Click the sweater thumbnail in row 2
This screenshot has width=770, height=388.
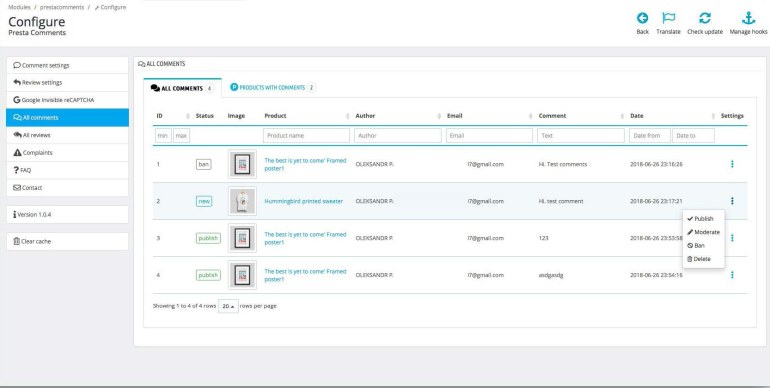point(242,201)
